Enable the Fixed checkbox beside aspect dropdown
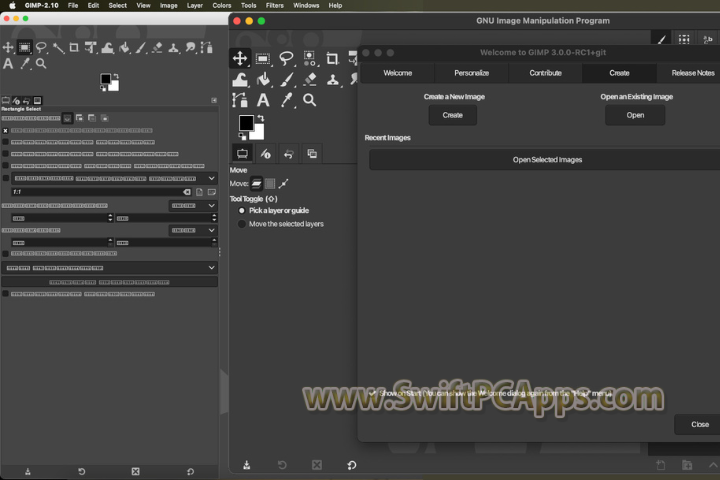720x480 pixels. tap(6, 178)
